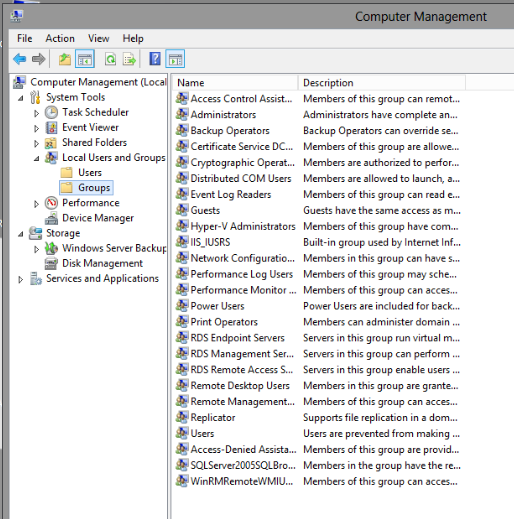The image size is (514, 519).
Task: Expand the Task Scheduler node arrow
Action: click(x=36, y=113)
